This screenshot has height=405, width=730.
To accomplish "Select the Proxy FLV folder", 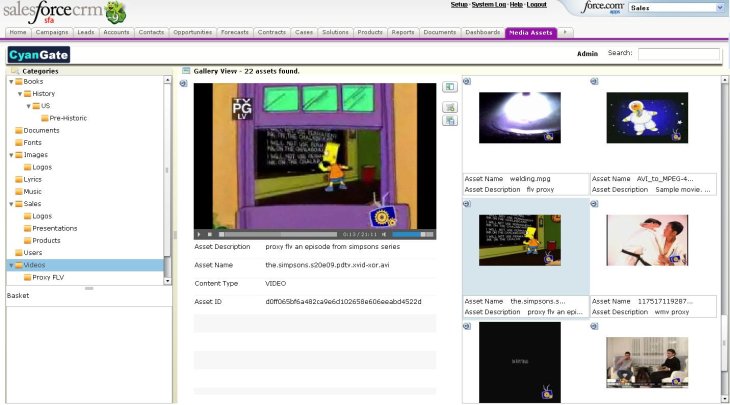I will 48,277.
